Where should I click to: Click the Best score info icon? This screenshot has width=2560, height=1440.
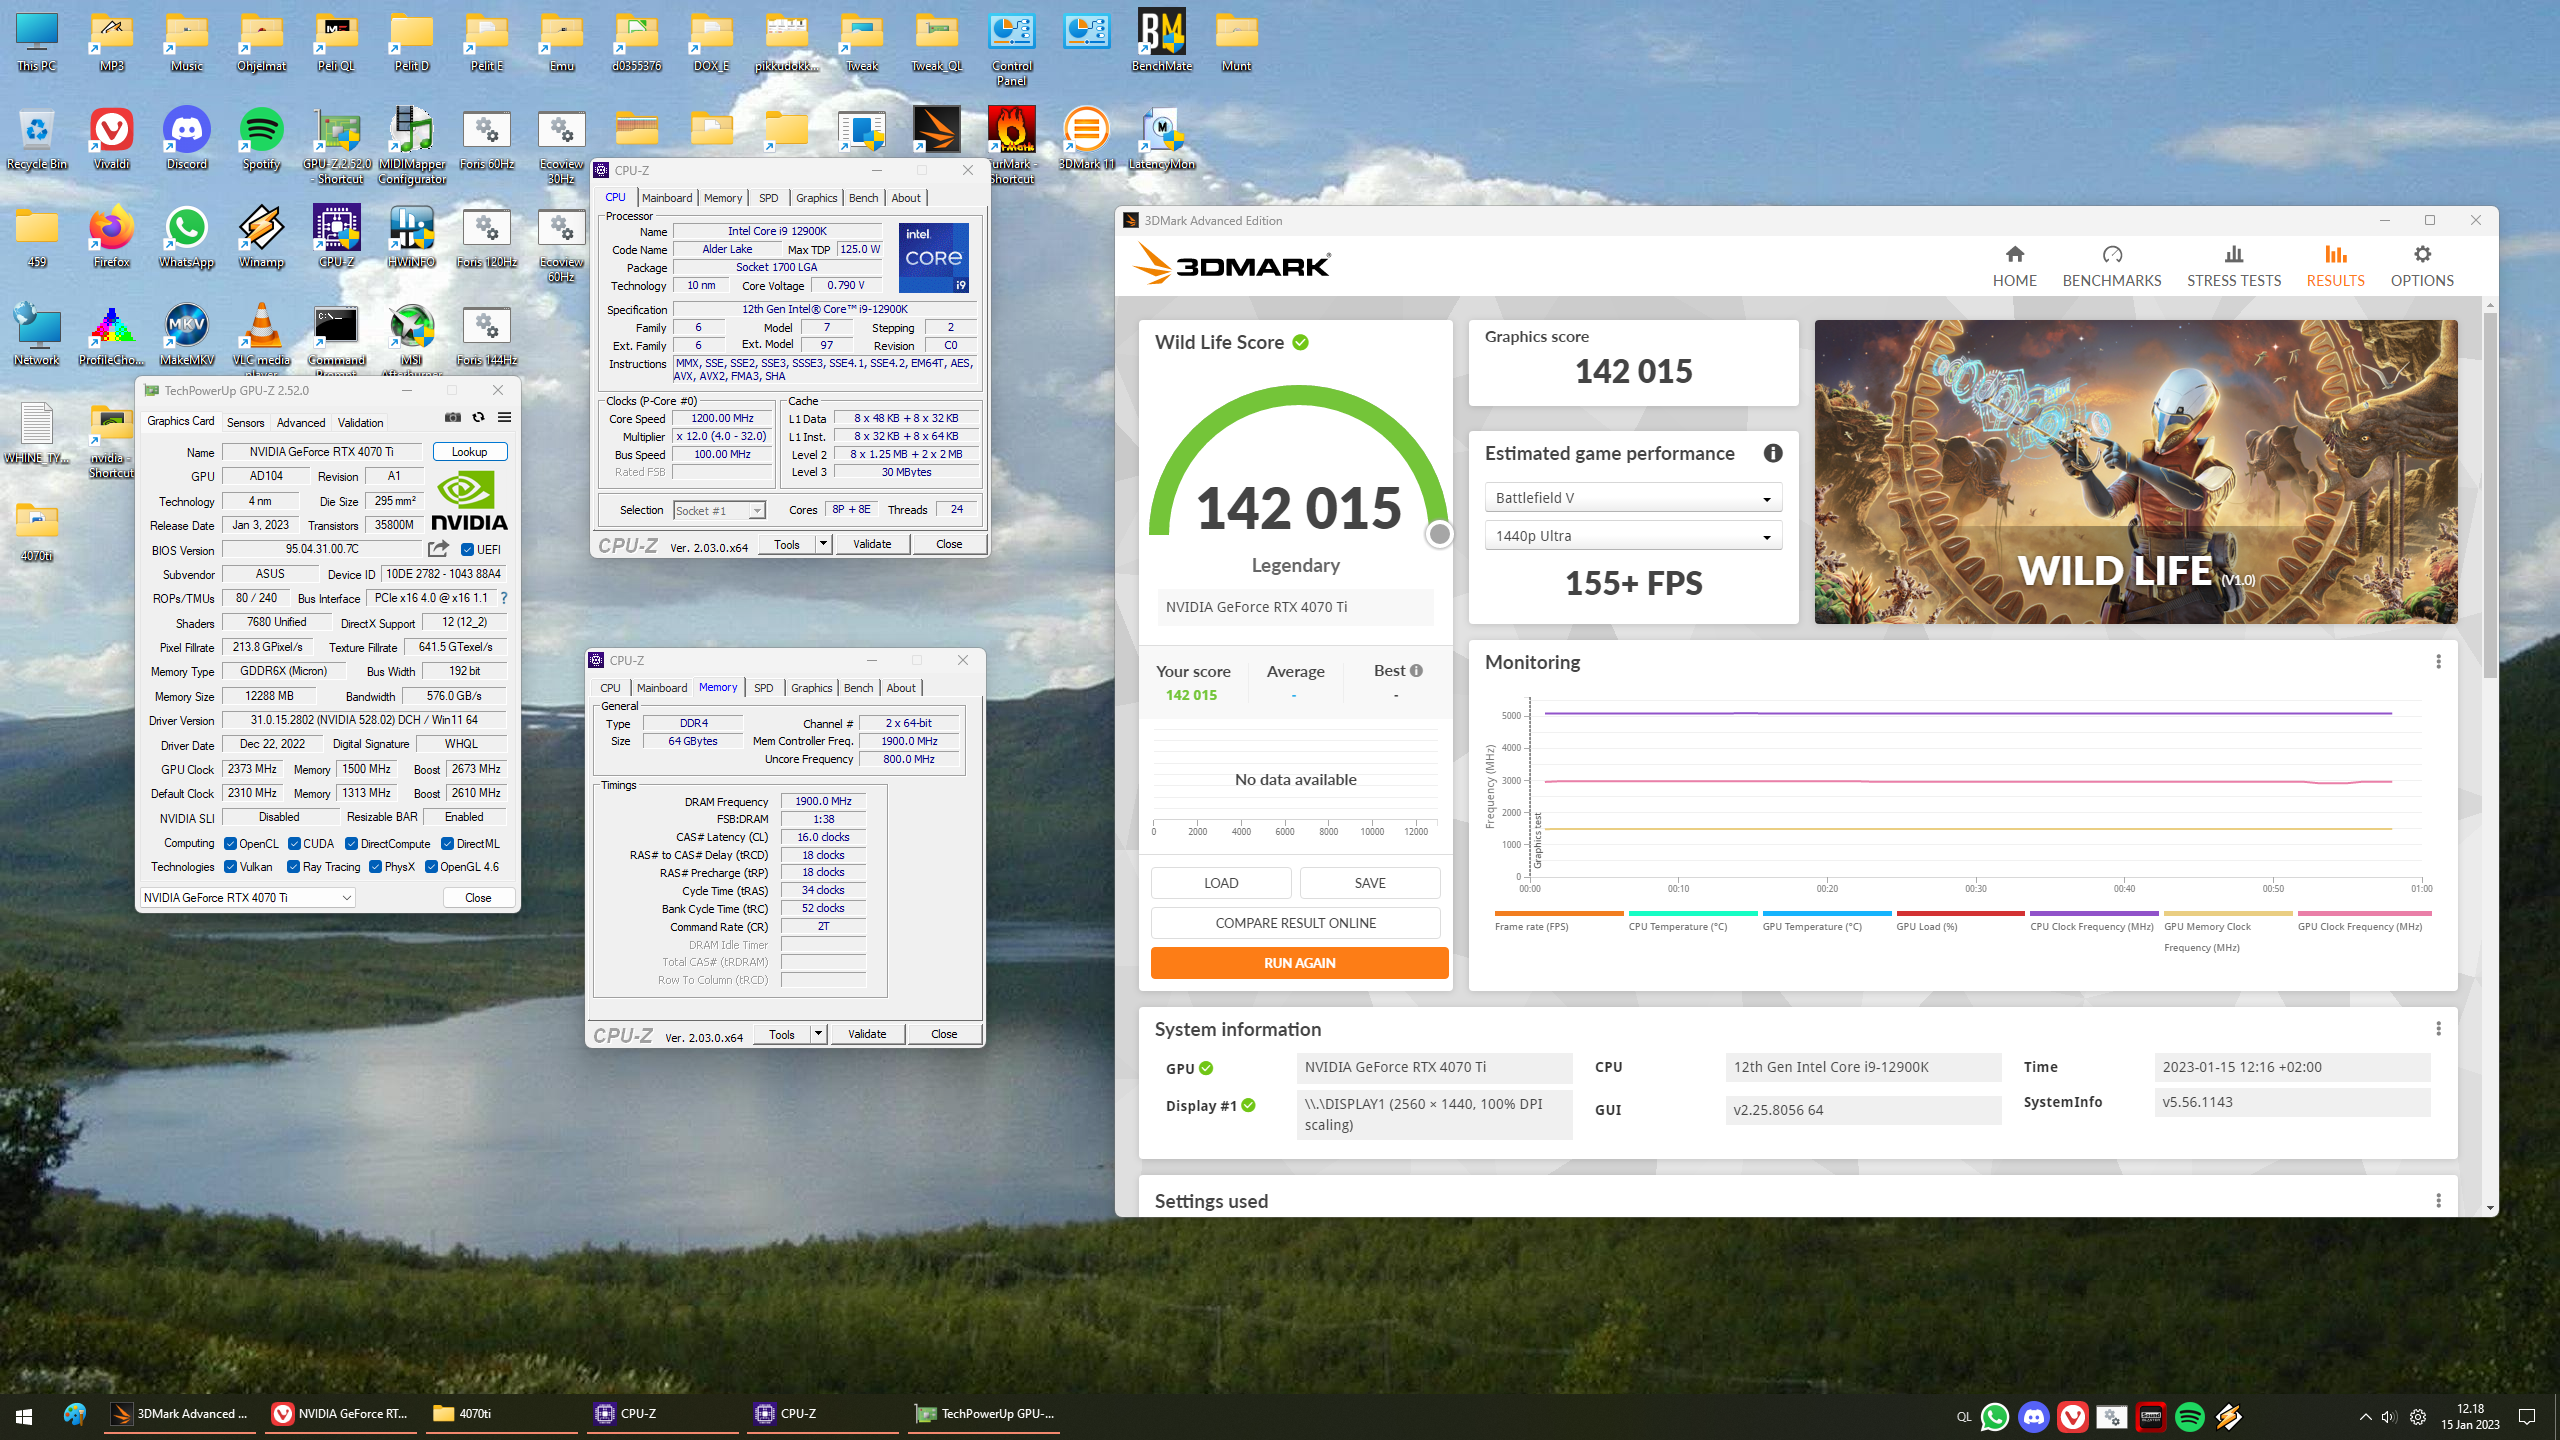click(x=1416, y=671)
